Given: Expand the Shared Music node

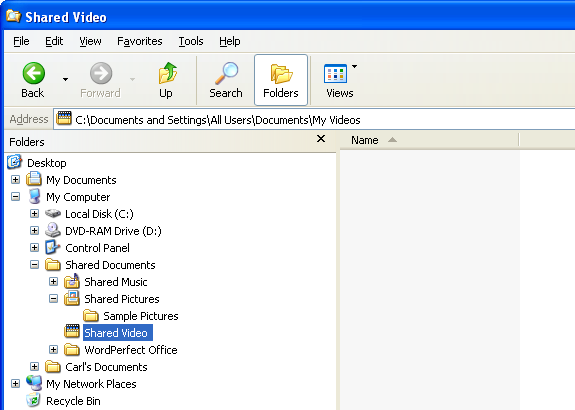Looking at the screenshot, I should pyautogui.click(x=54, y=281).
